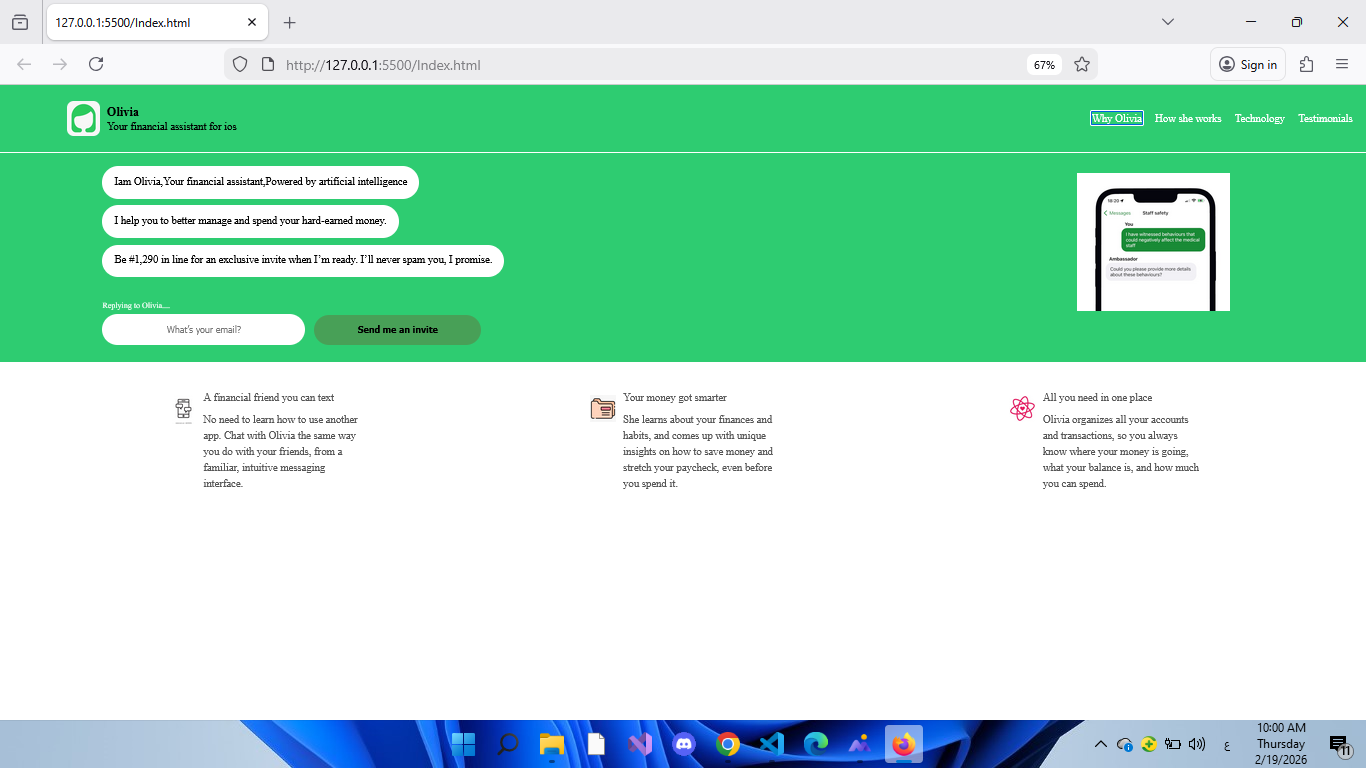Click the page info icon in address bar
1366x768 pixels.
pos(267,64)
